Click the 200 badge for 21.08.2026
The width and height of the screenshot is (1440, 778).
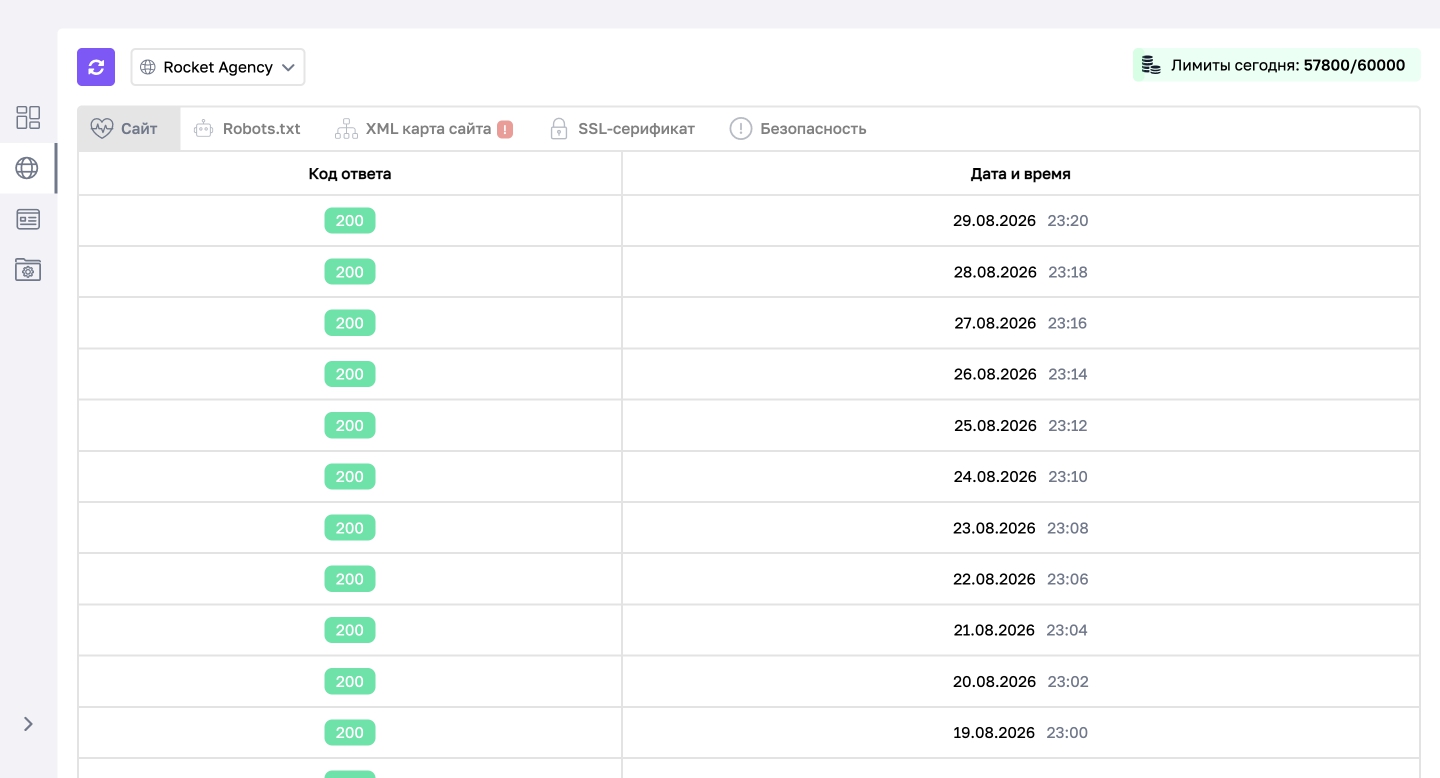pyautogui.click(x=350, y=630)
